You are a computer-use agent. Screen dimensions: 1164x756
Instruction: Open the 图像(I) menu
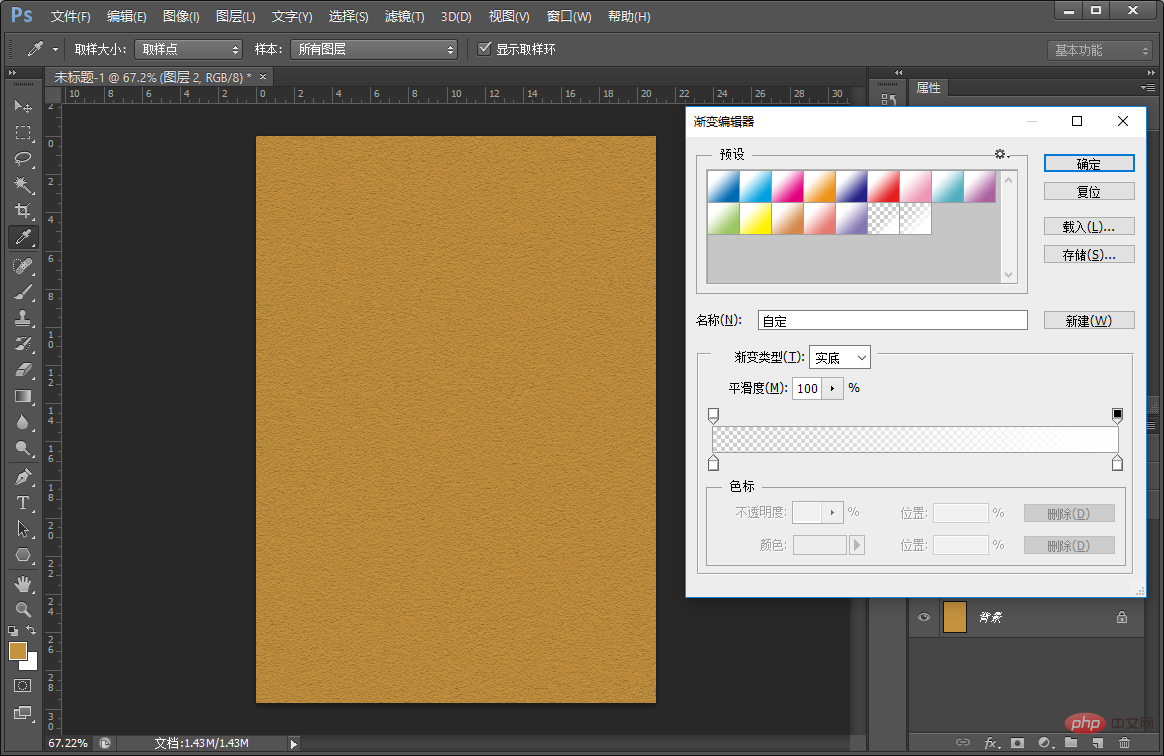click(x=181, y=16)
